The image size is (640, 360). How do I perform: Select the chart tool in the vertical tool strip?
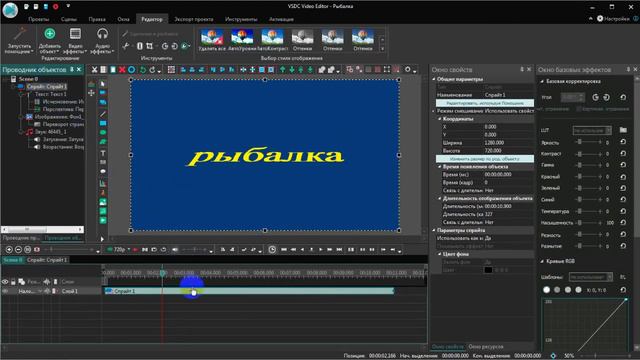103,183
